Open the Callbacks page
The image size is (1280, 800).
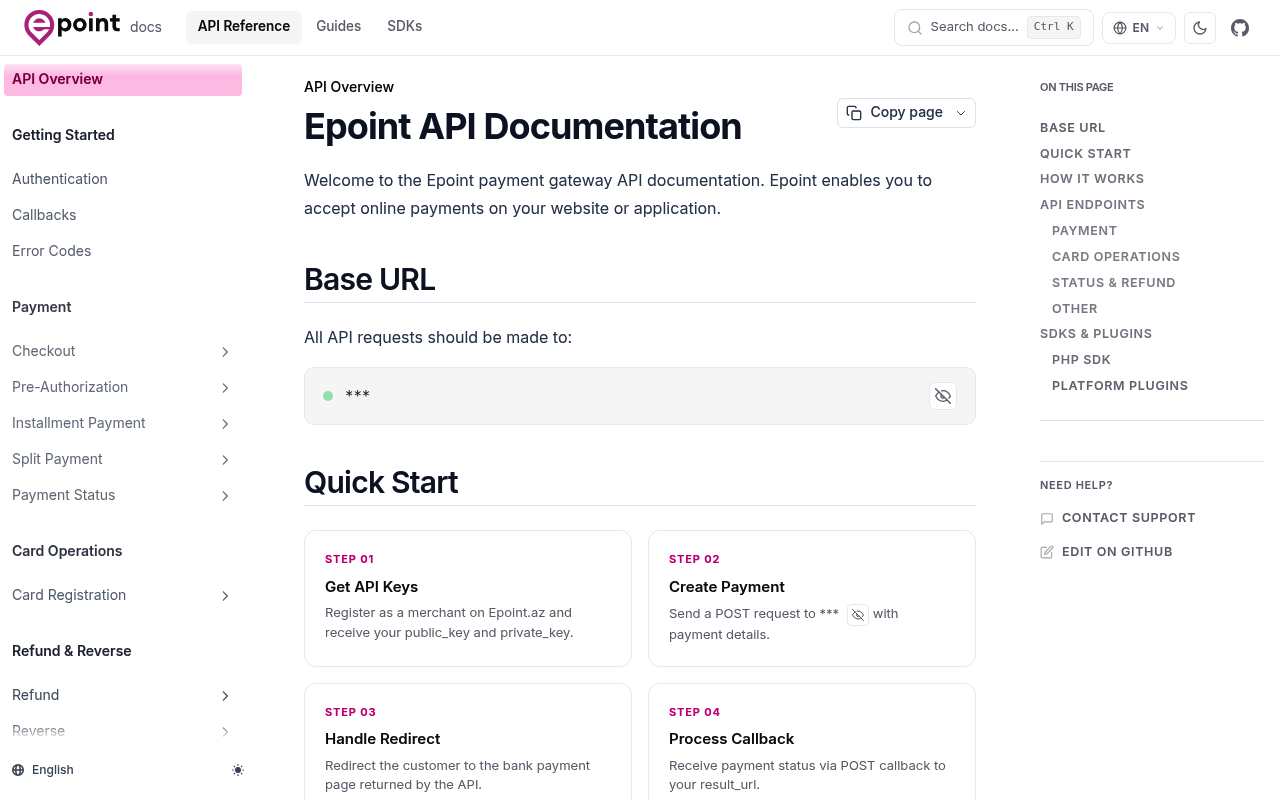44,215
